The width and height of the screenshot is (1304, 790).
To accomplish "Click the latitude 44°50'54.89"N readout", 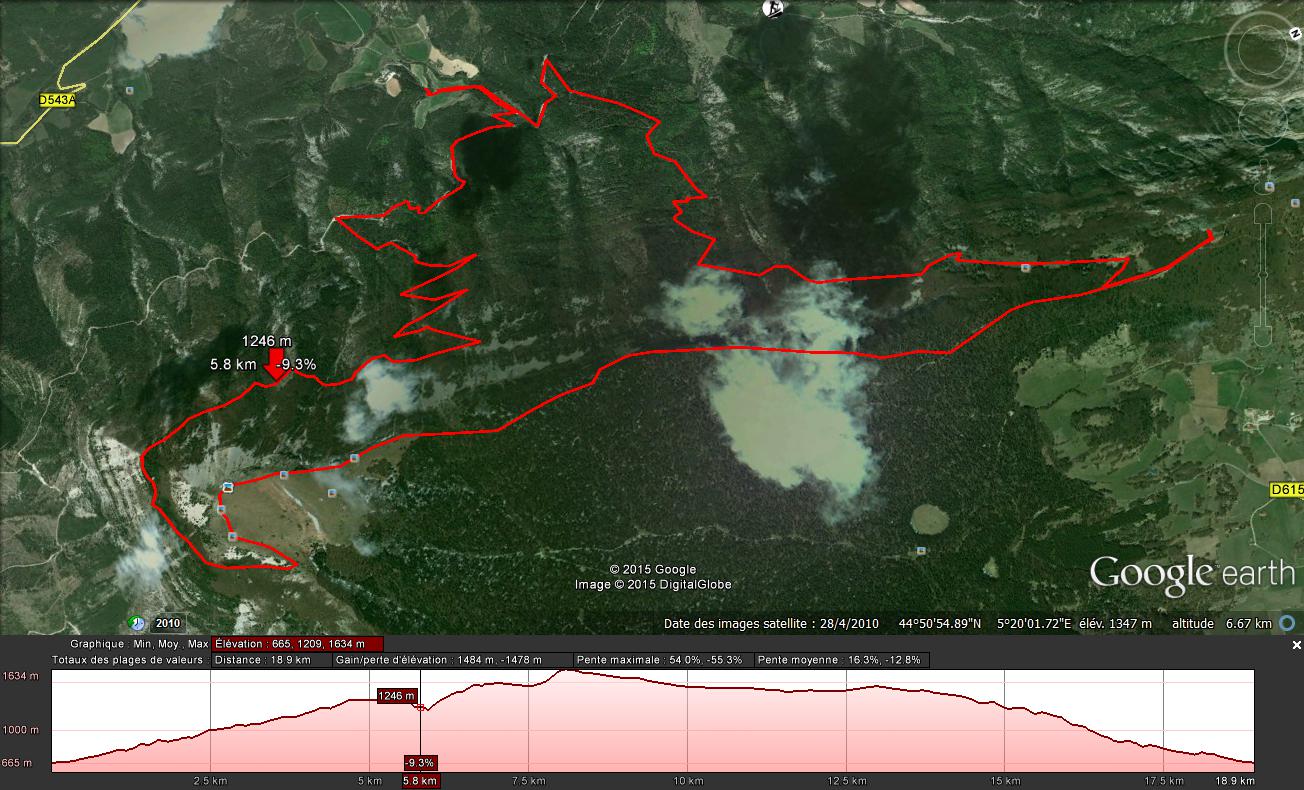I will (940, 623).
